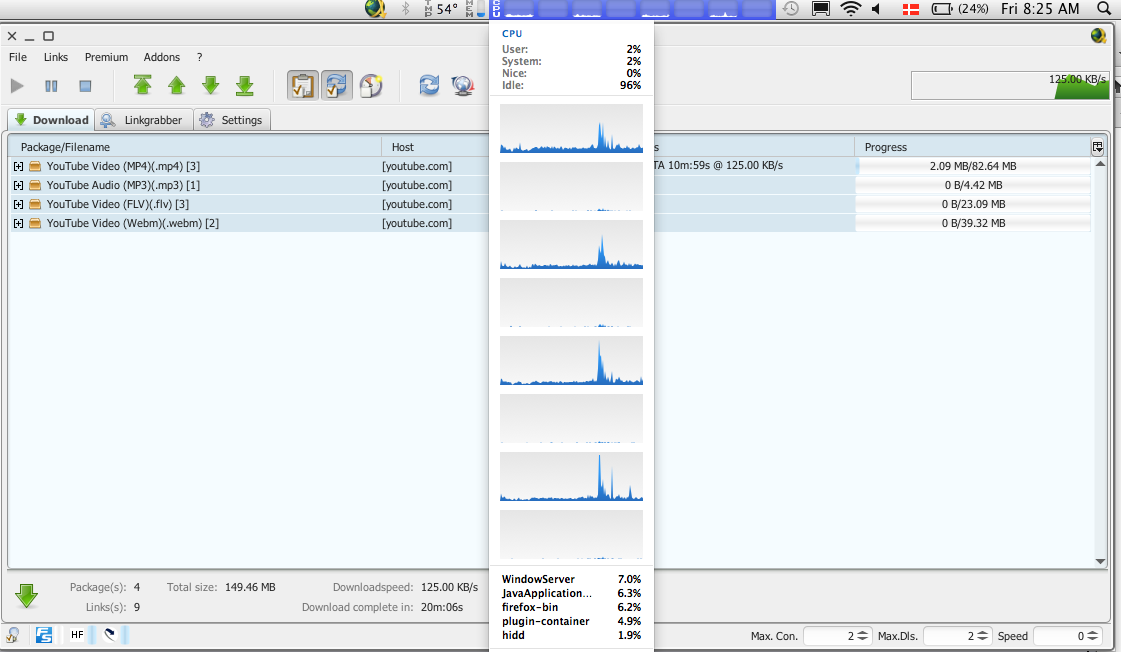This screenshot has width=1121, height=652.
Task: Move selected package down one position
Action: coord(210,86)
